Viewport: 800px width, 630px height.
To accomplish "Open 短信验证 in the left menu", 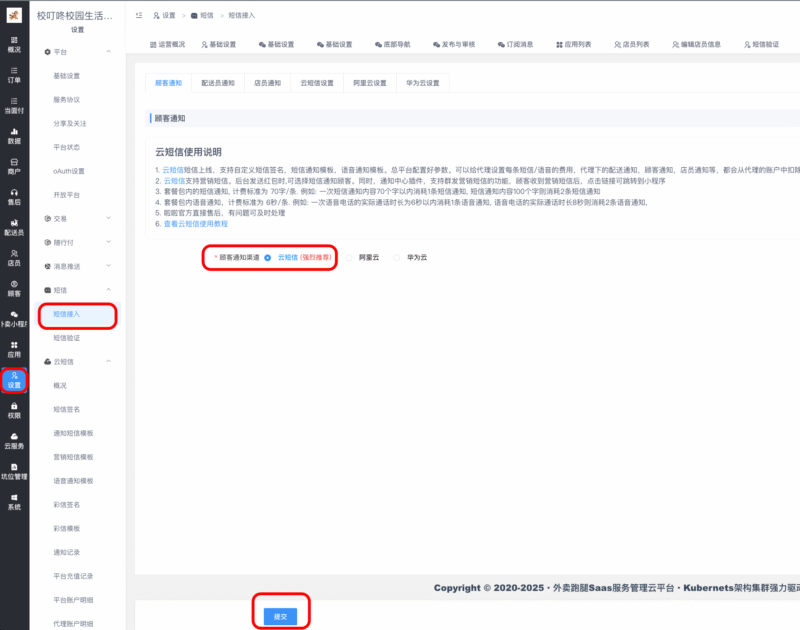I will (x=67, y=338).
